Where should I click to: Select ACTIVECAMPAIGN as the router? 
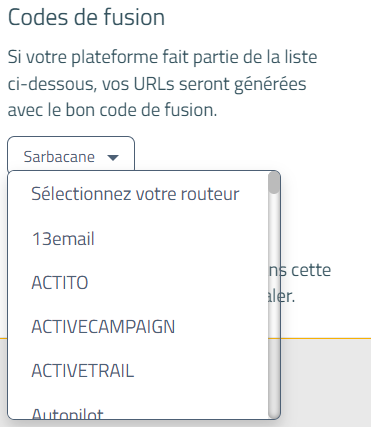click(138, 327)
